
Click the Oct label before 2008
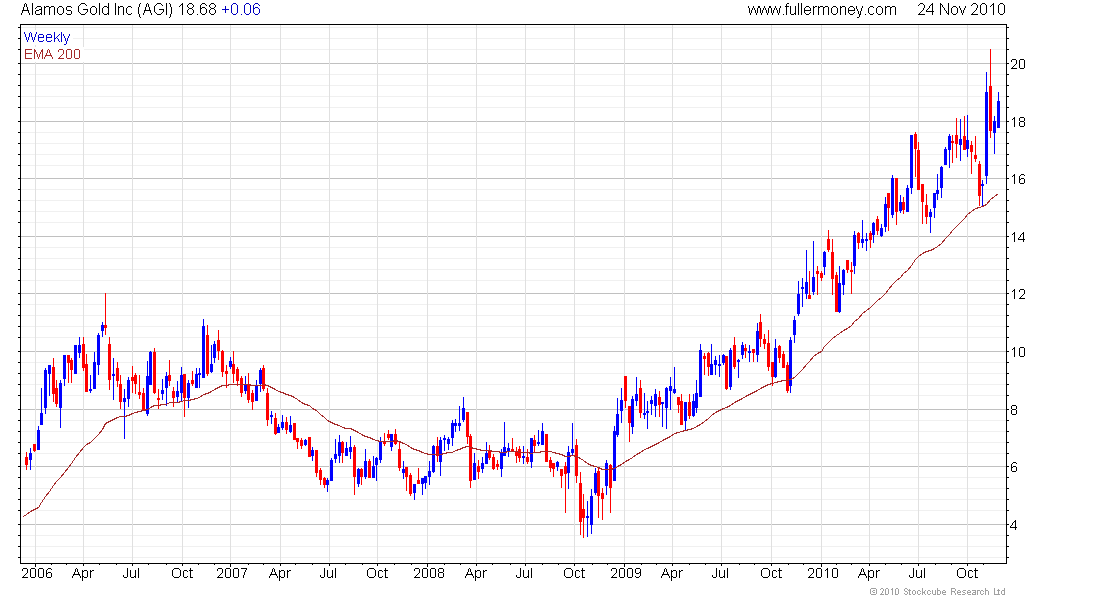(377, 573)
